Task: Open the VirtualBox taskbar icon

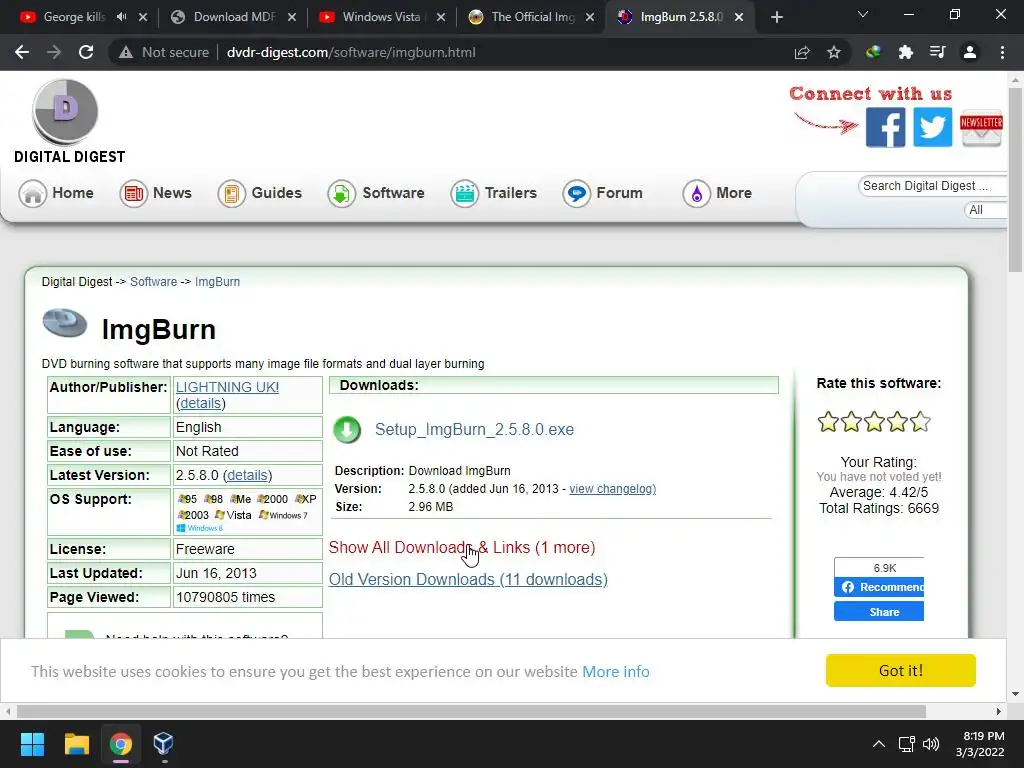Action: 163,744
